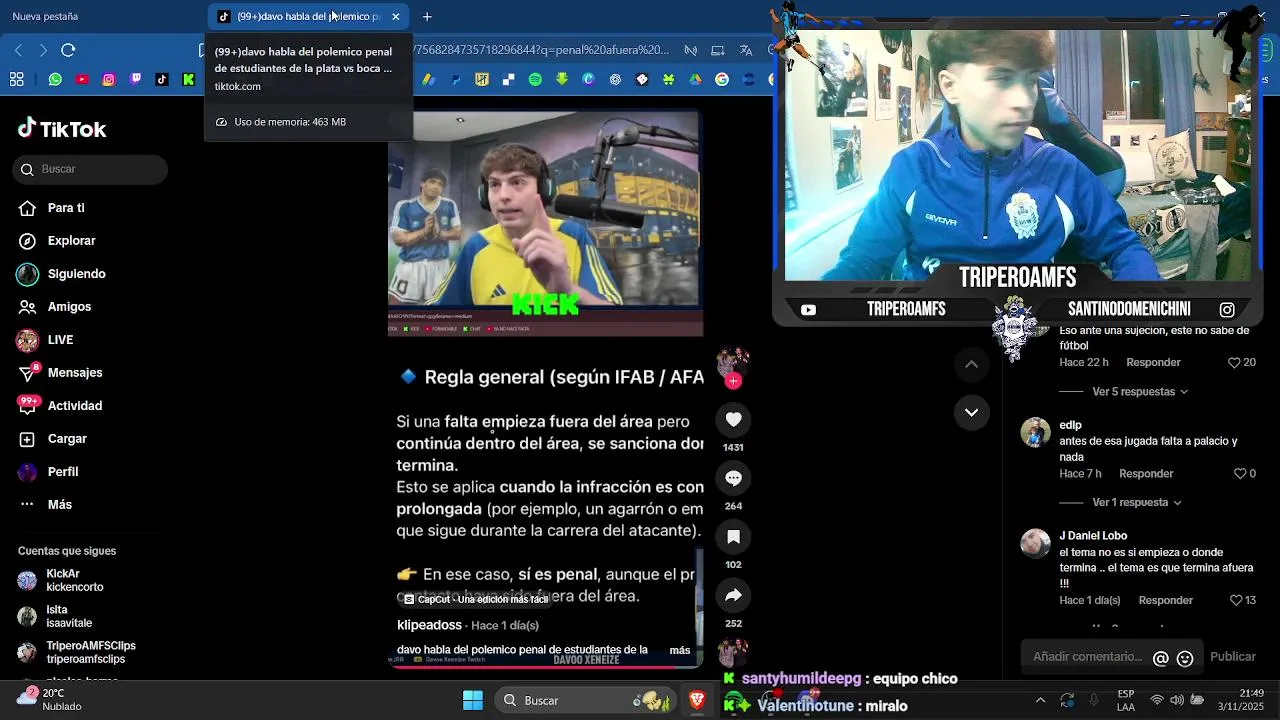Screen dimensions: 1280x720
Task: Open the Spotify bookmark icon
Action: 535,79
